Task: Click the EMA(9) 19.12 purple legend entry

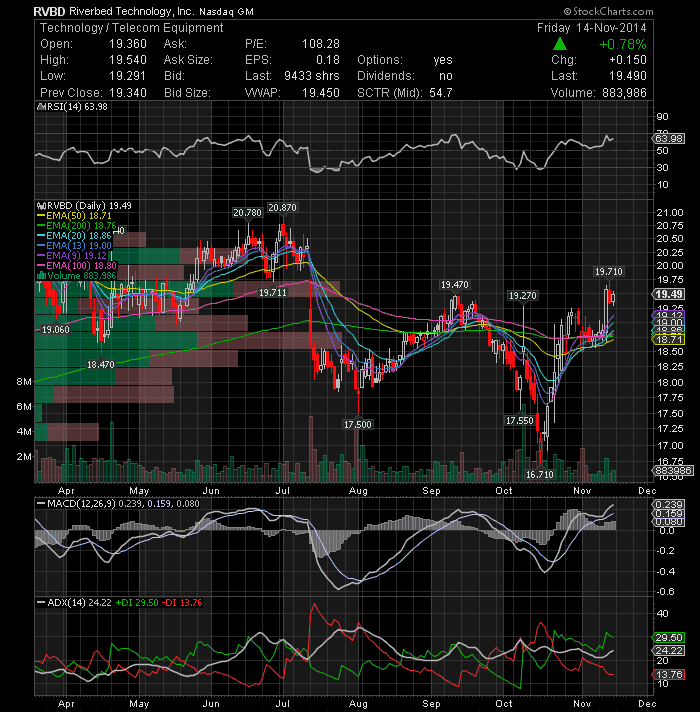Action: 72,256
